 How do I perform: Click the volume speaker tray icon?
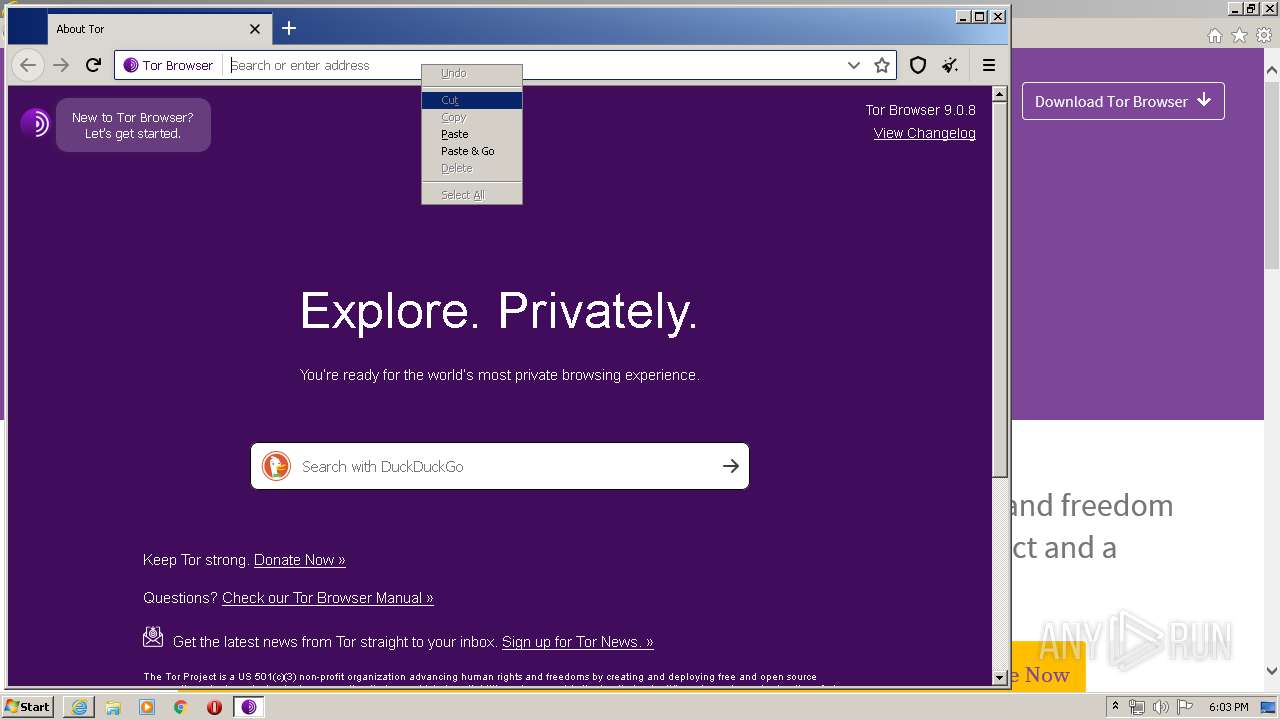coord(1160,707)
